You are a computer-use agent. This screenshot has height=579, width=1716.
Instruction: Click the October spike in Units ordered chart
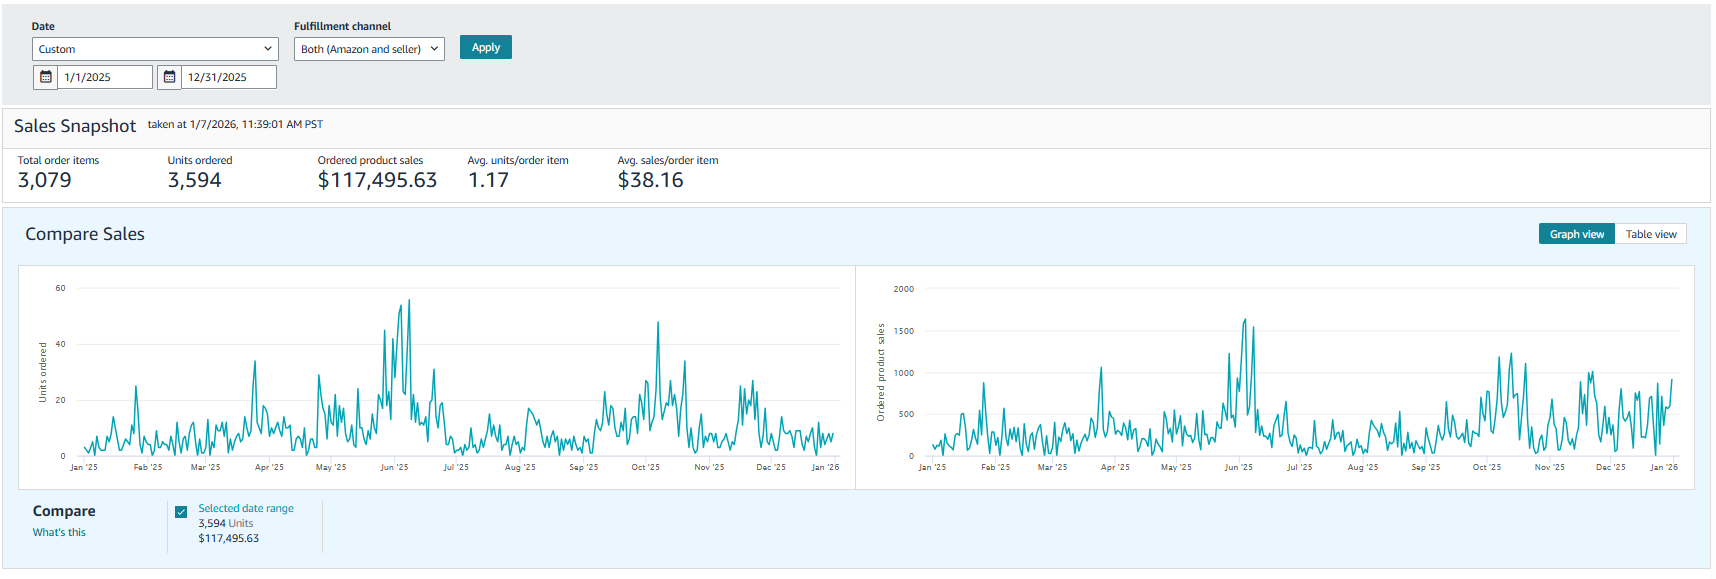658,323
